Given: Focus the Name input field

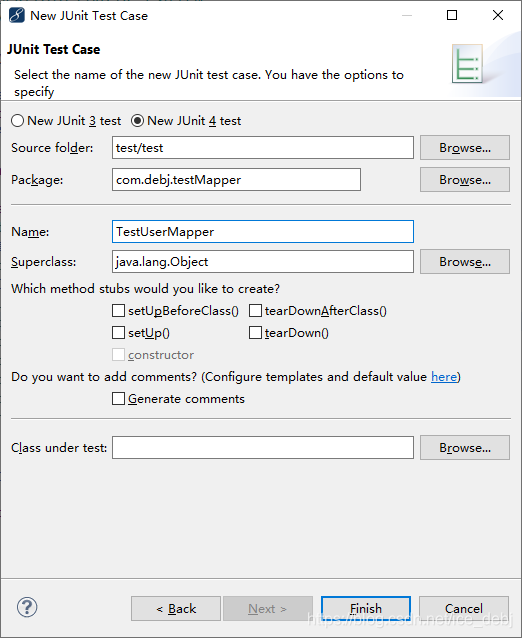Looking at the screenshot, I should [x=263, y=232].
